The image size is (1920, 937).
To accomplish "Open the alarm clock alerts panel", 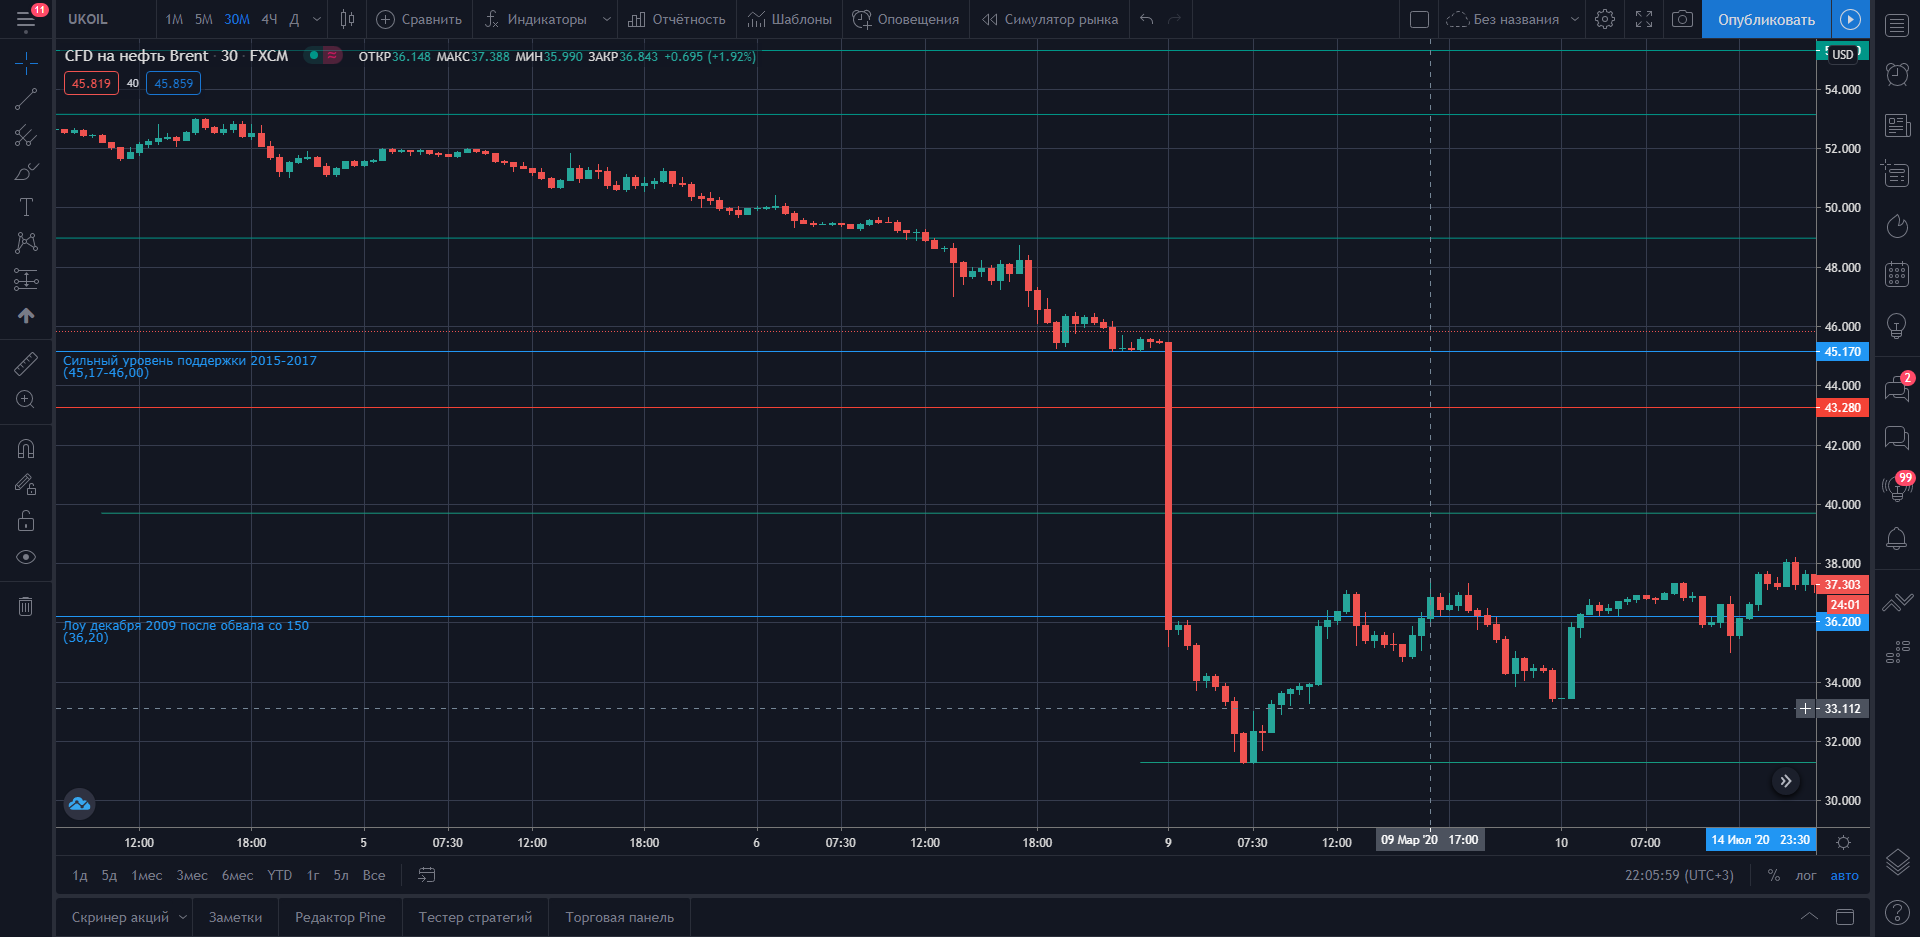I will 1897,74.
